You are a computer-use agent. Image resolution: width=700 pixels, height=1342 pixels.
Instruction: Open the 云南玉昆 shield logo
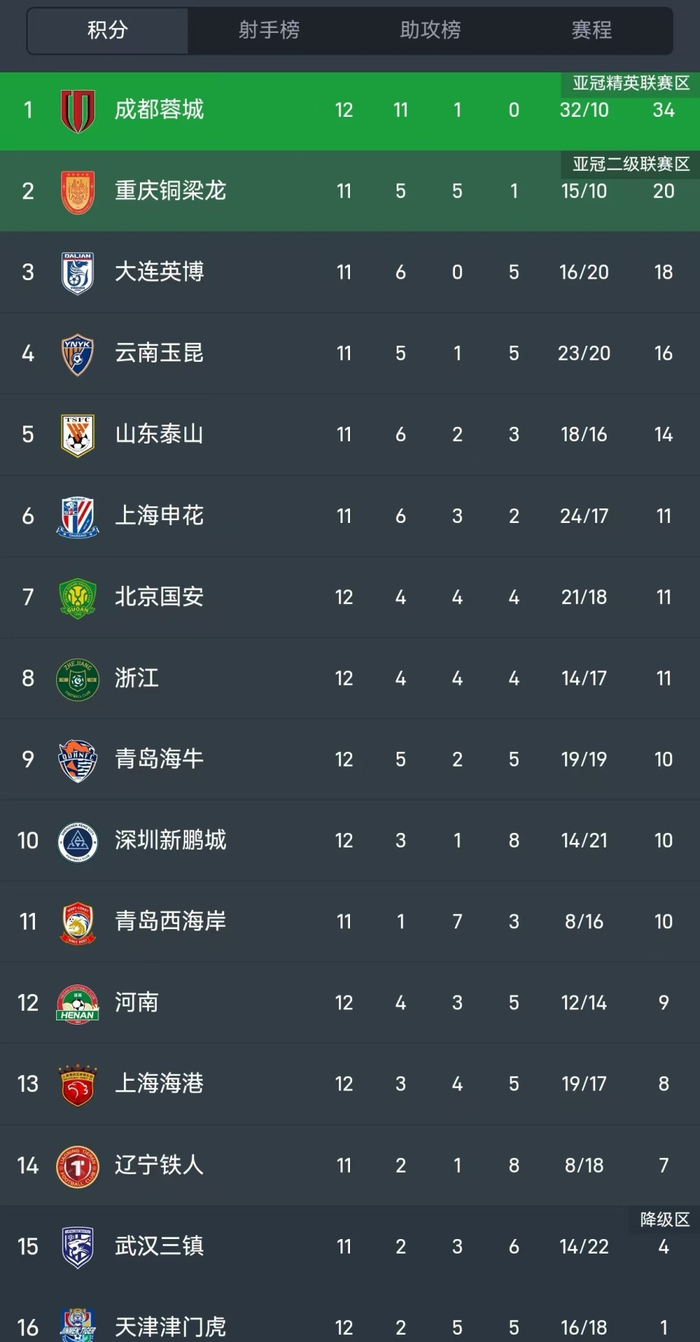77,353
